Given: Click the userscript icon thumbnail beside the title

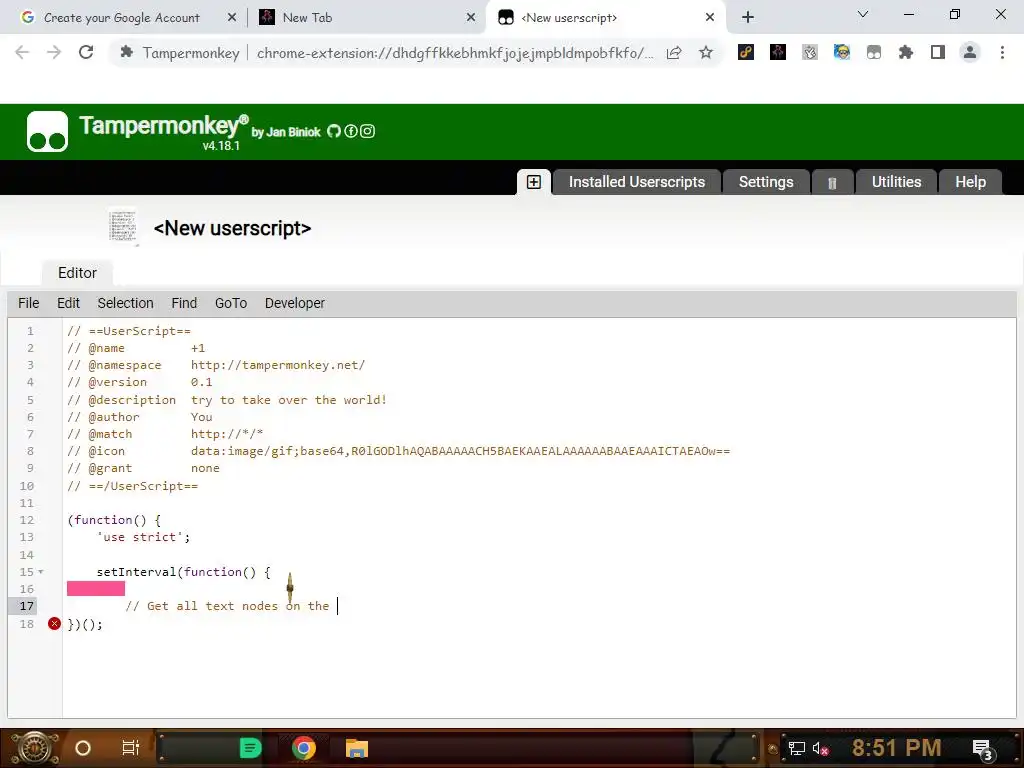Looking at the screenshot, I should tap(123, 227).
